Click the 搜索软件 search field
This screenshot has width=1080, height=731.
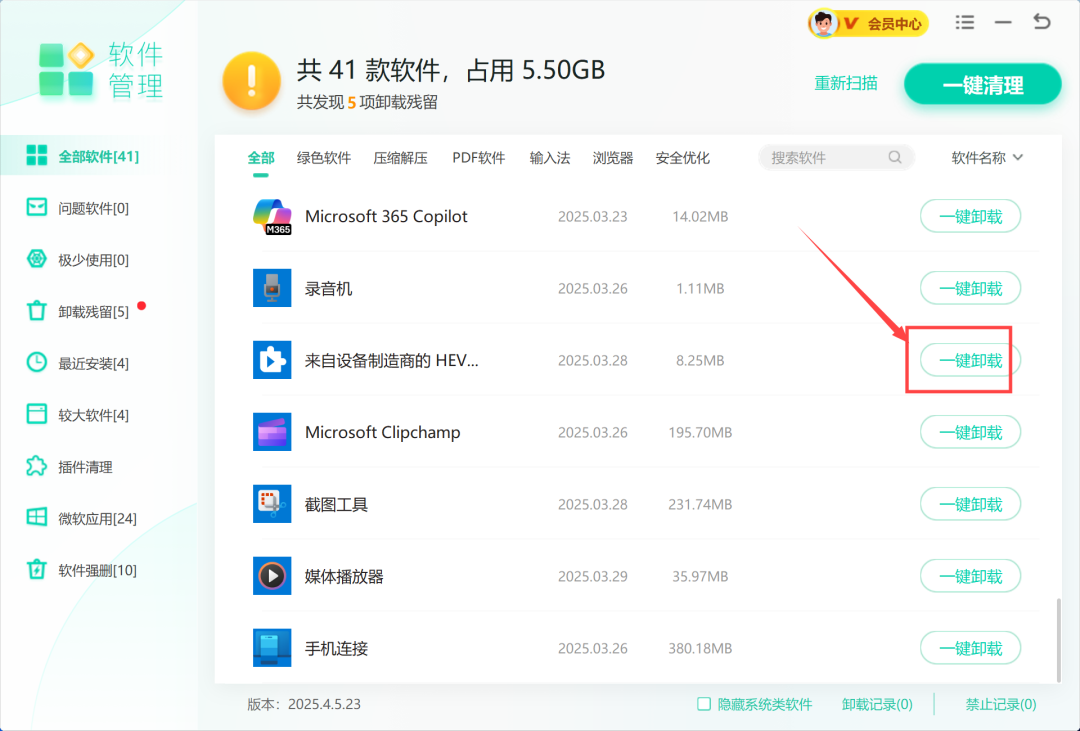(836, 158)
